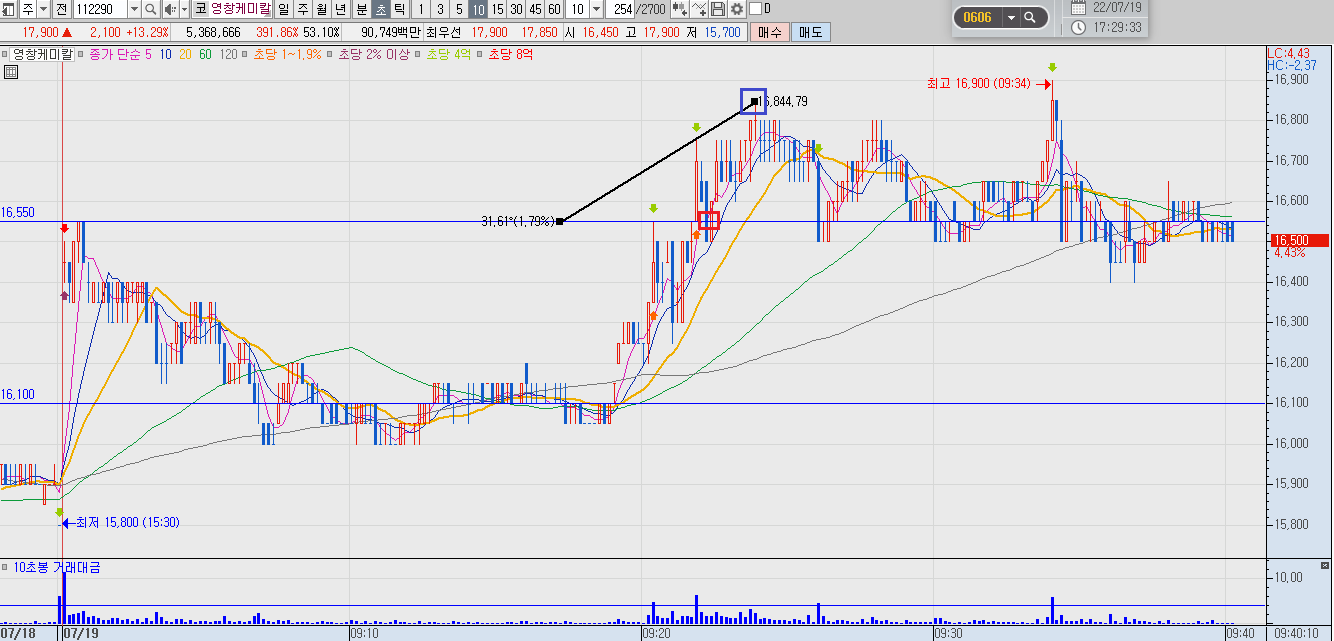1334x641 pixels.
Task: Click the 매수 buy button
Action: (770, 31)
